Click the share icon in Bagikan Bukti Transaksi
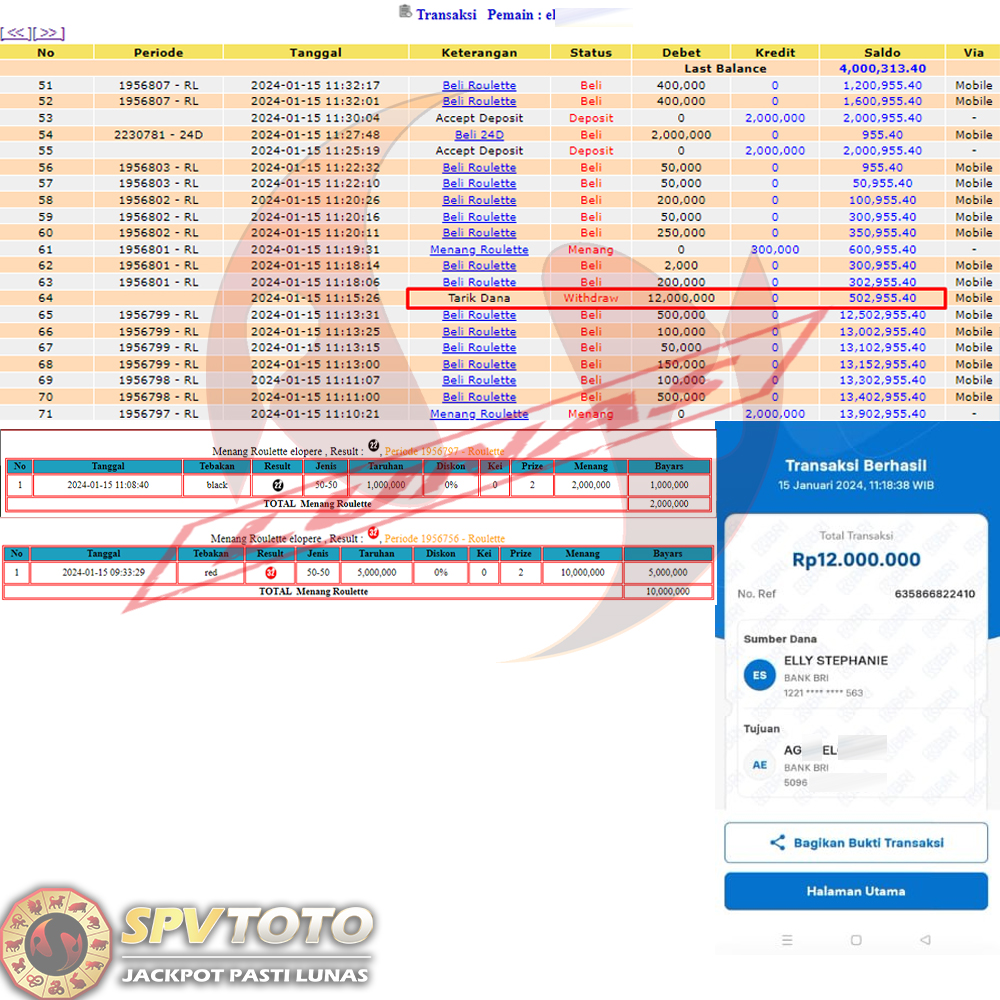The height and width of the screenshot is (1000, 1000). pyautogui.click(x=777, y=843)
